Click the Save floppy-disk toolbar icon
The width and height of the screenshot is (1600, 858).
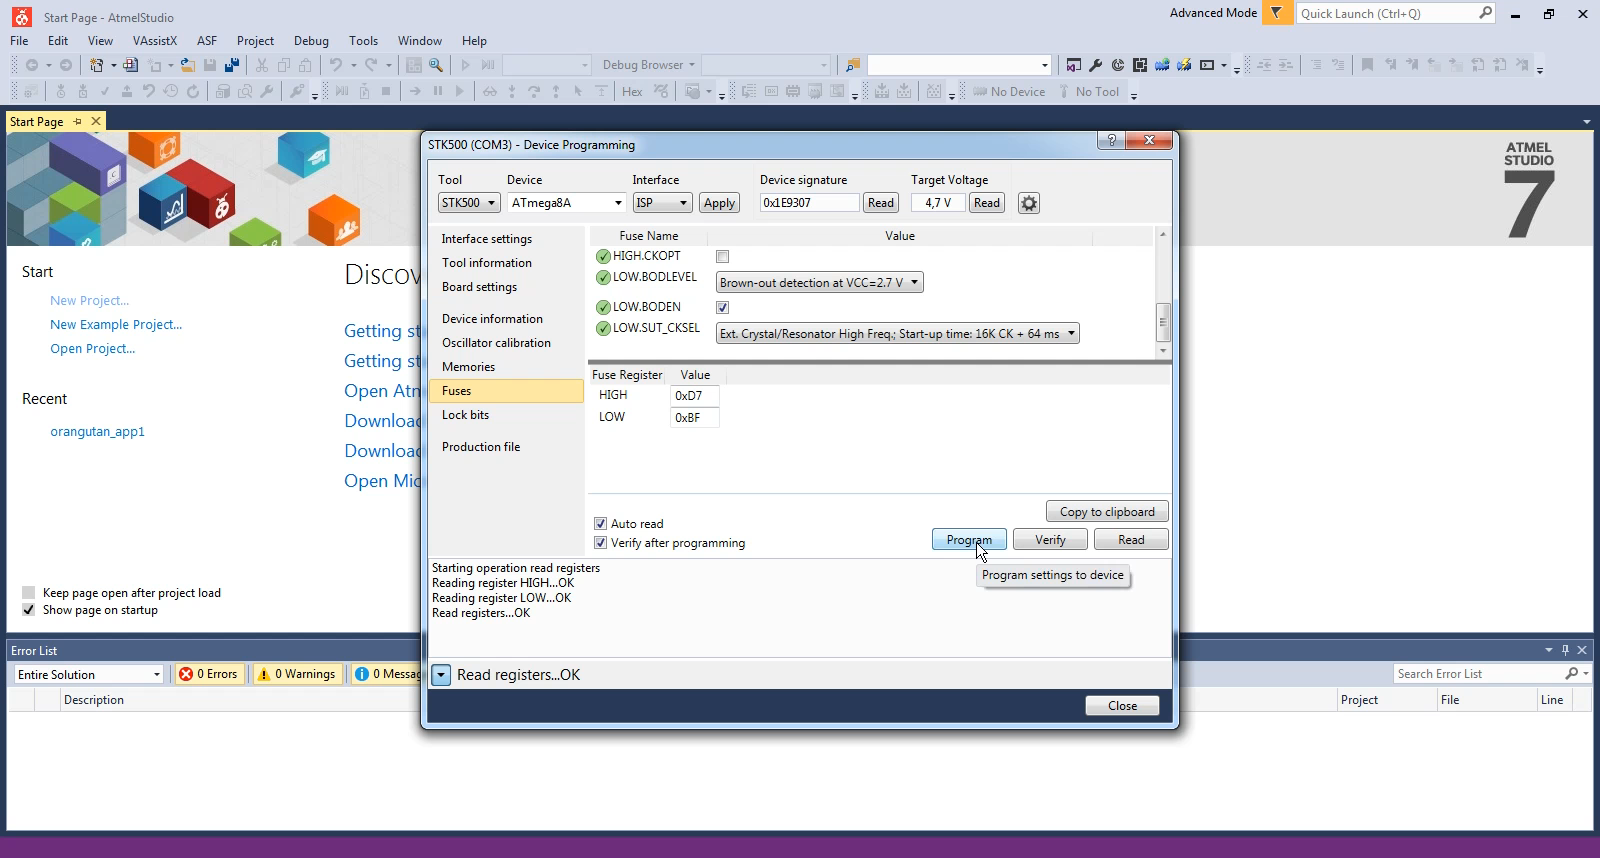210,65
